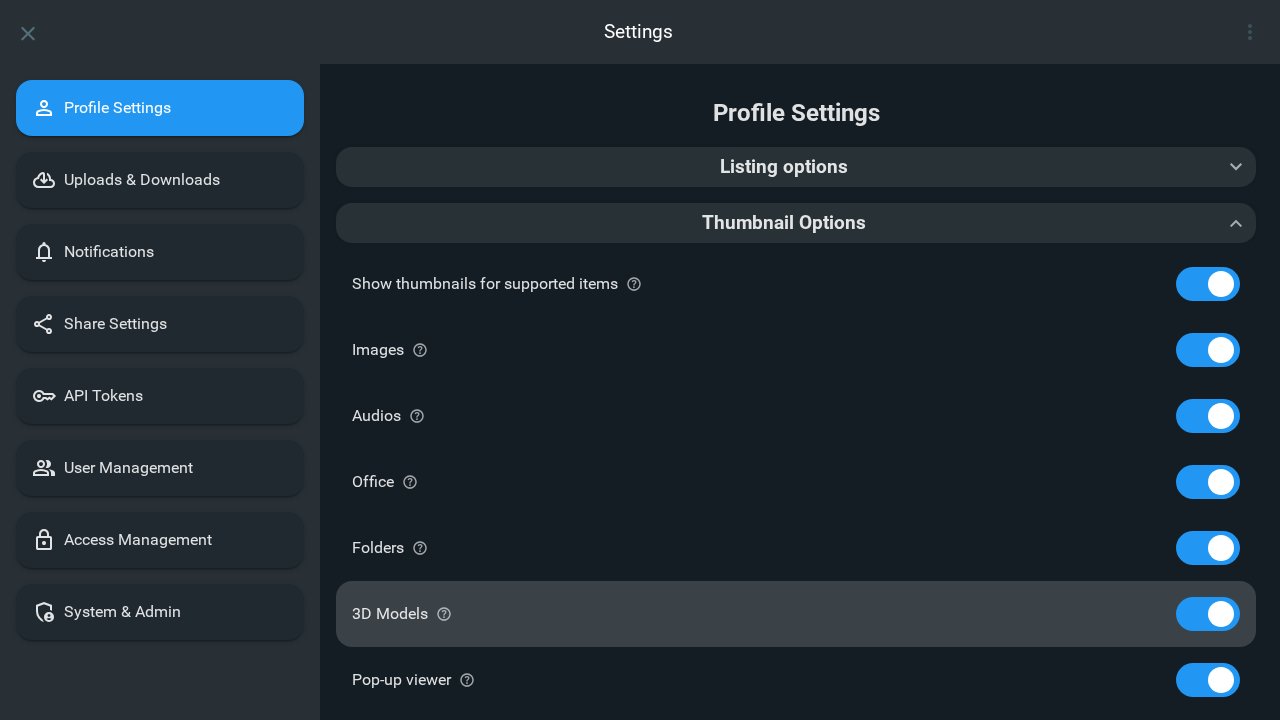Switch off the Pop-up viewer toggle
The width and height of the screenshot is (1280, 720).
point(1207,680)
